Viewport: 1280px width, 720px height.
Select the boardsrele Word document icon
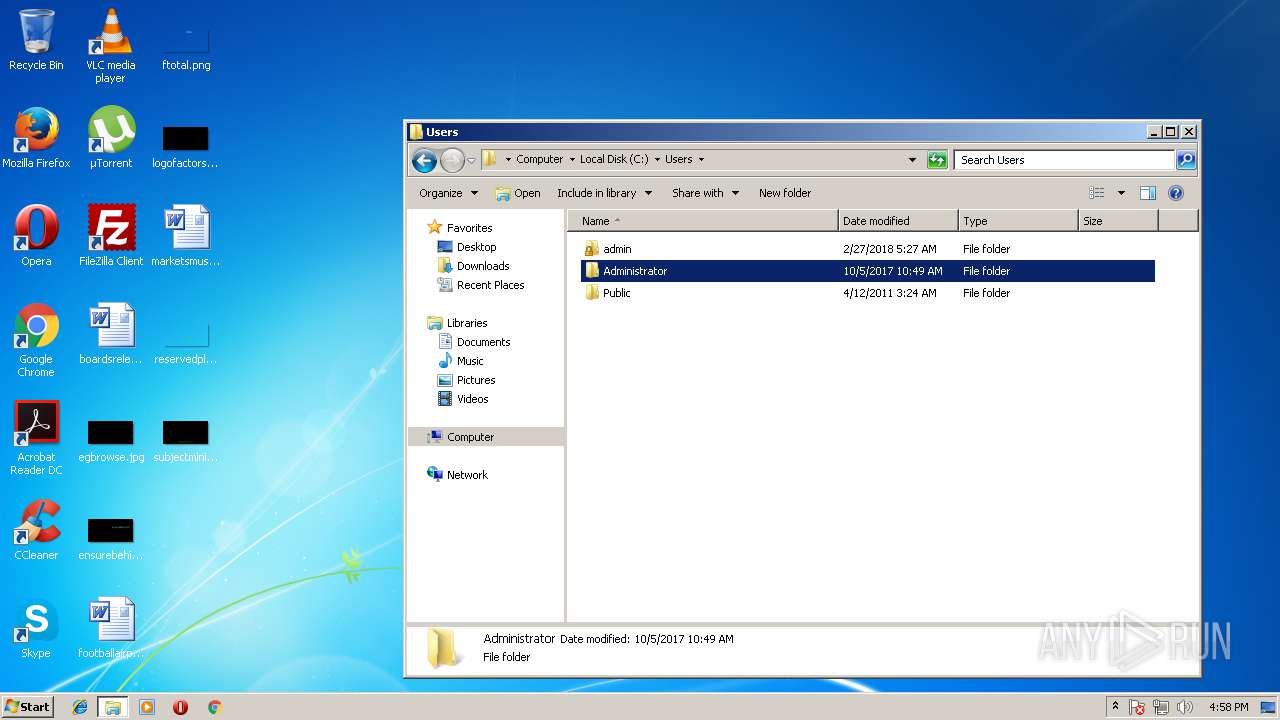(110, 334)
